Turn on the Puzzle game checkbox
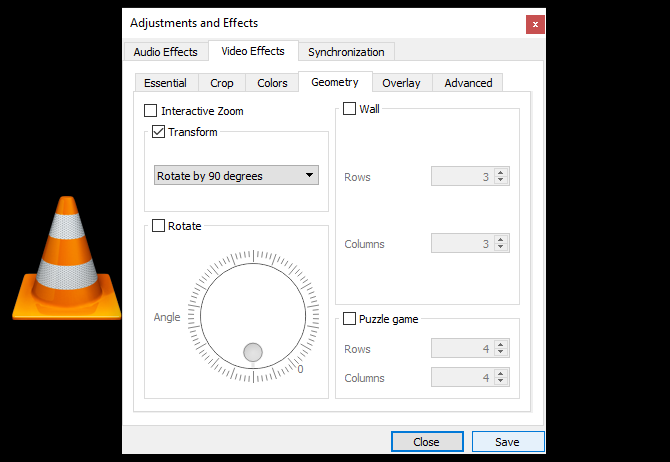This screenshot has width=670, height=462. coord(350,319)
